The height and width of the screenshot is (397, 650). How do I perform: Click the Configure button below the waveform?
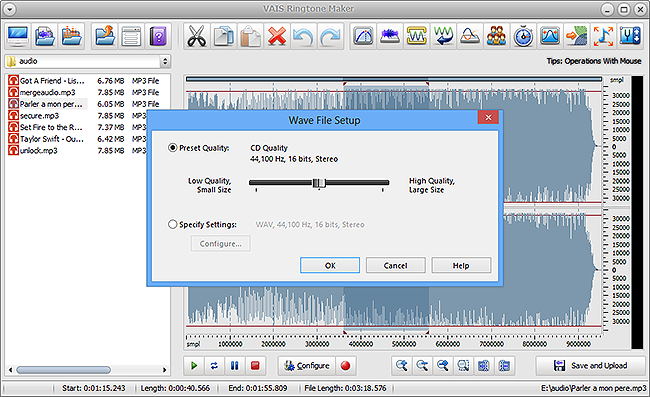click(307, 366)
